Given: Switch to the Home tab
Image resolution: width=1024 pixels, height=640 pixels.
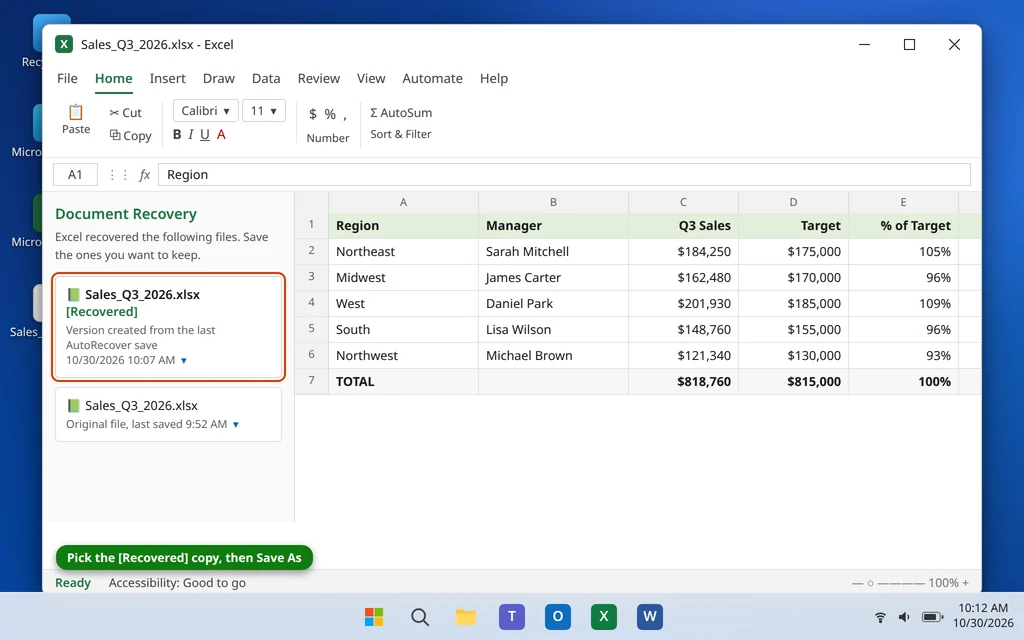Looking at the screenshot, I should (x=114, y=78).
